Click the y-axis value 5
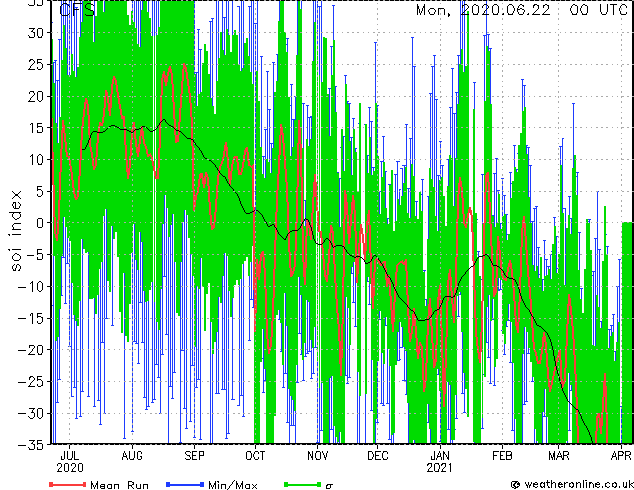 [40, 191]
